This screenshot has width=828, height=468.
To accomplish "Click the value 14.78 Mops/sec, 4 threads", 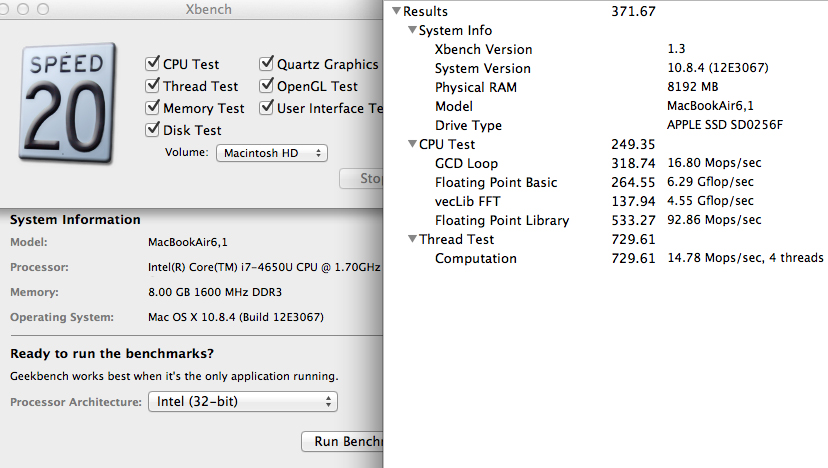I will [x=745, y=258].
